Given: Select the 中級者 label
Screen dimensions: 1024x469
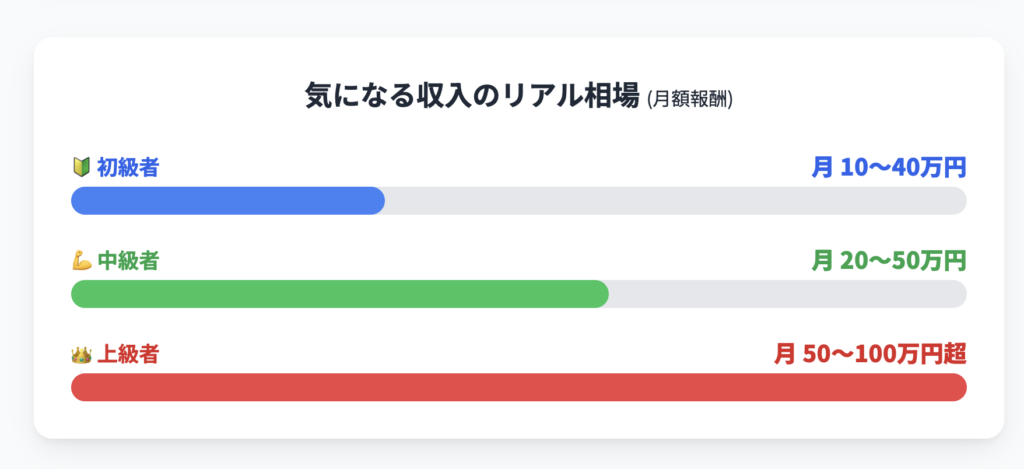Looking at the screenshot, I should pyautogui.click(x=128, y=262).
